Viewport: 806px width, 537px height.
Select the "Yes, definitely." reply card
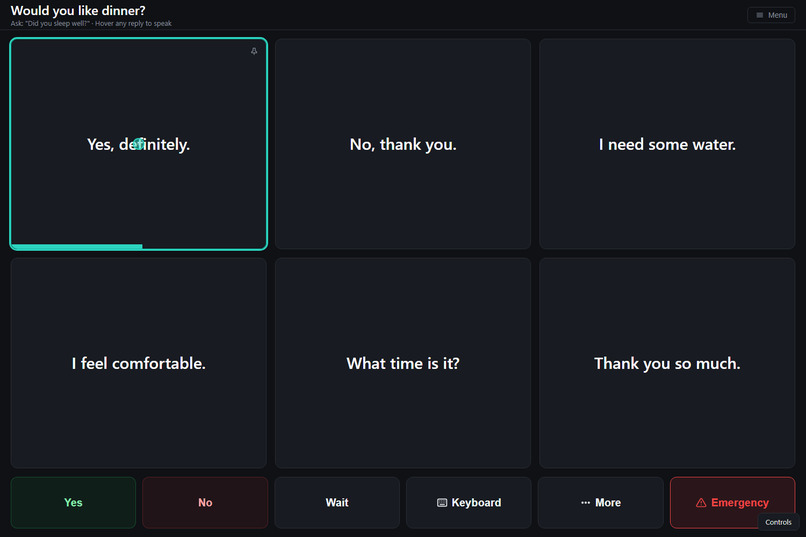pos(138,144)
